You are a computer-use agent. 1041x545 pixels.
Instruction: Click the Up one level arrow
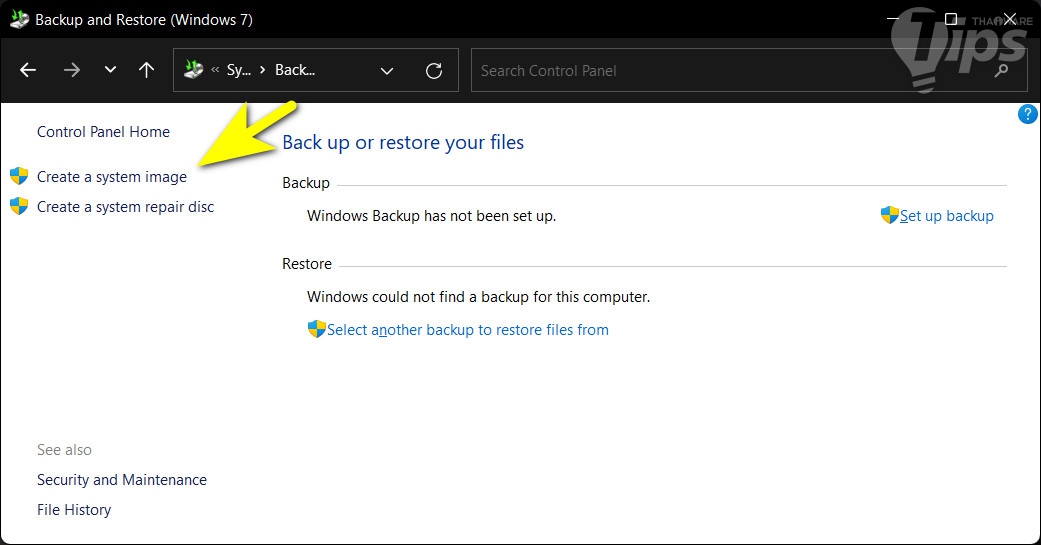tap(147, 70)
